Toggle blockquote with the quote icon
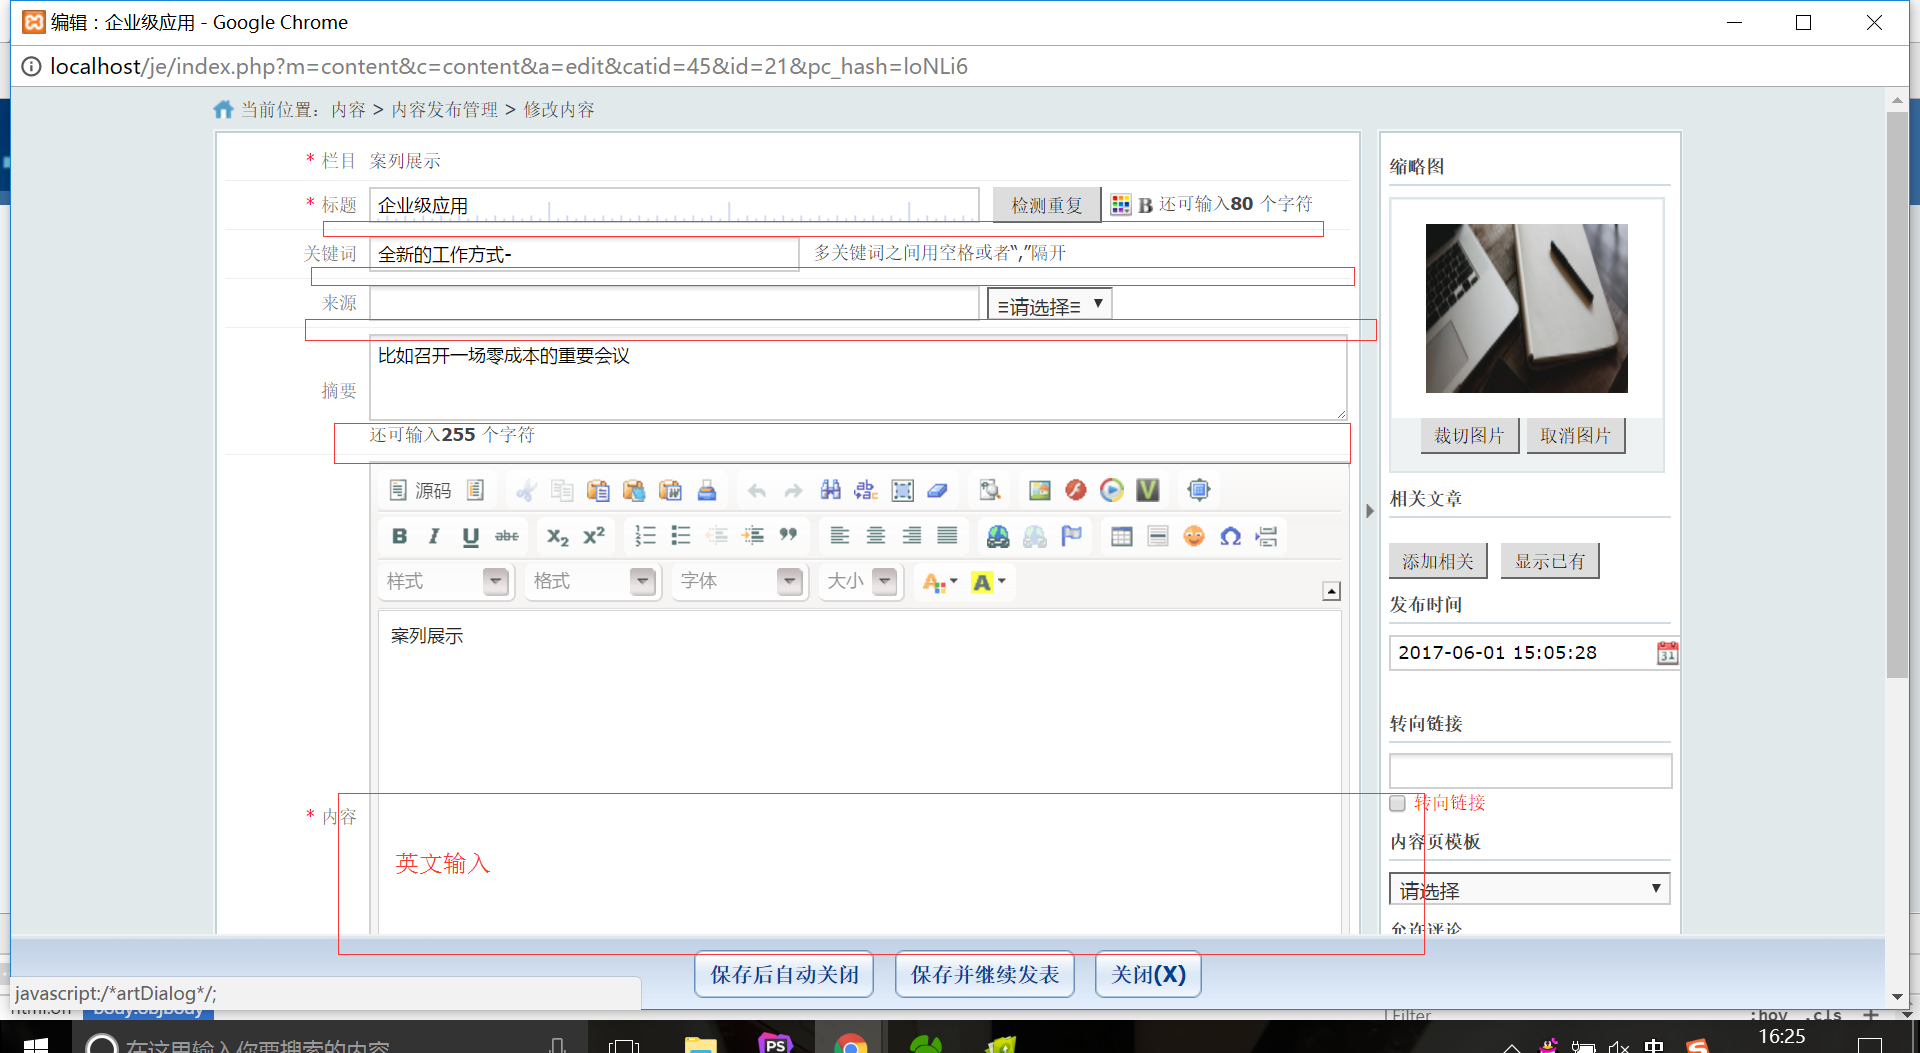Screen dimensions: 1920x1053 click(789, 536)
